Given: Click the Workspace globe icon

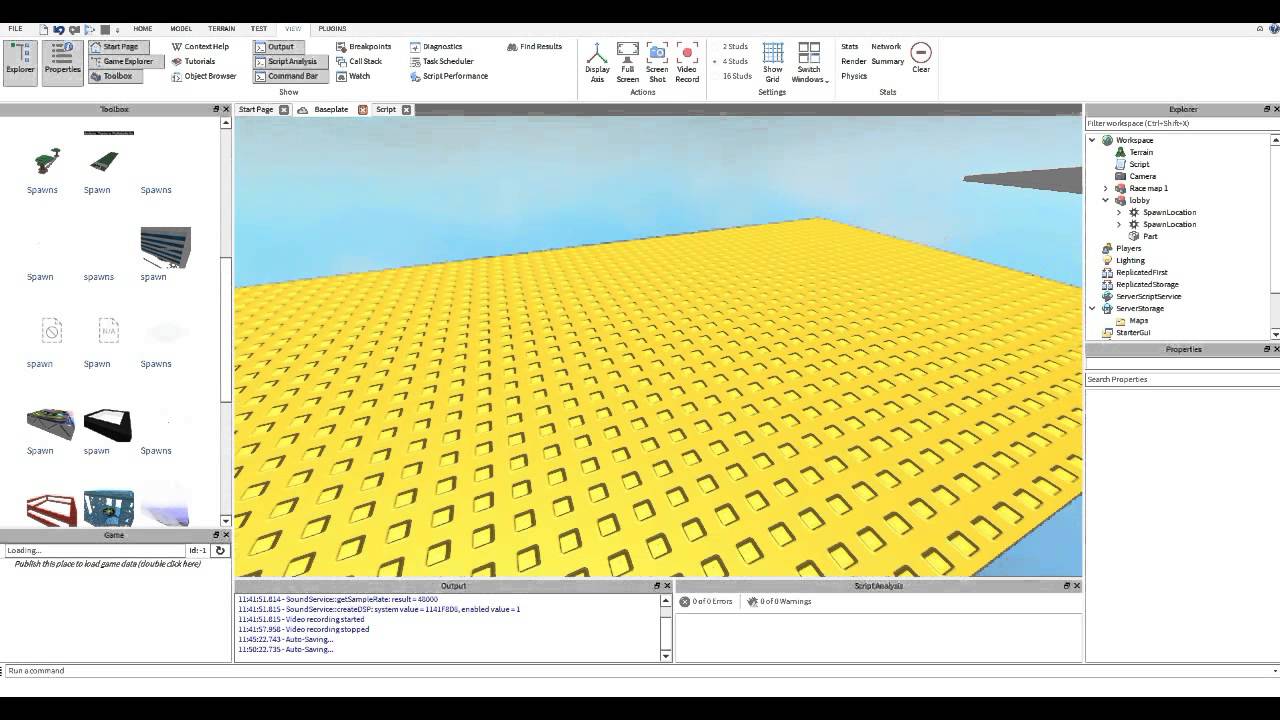Looking at the screenshot, I should point(1107,140).
